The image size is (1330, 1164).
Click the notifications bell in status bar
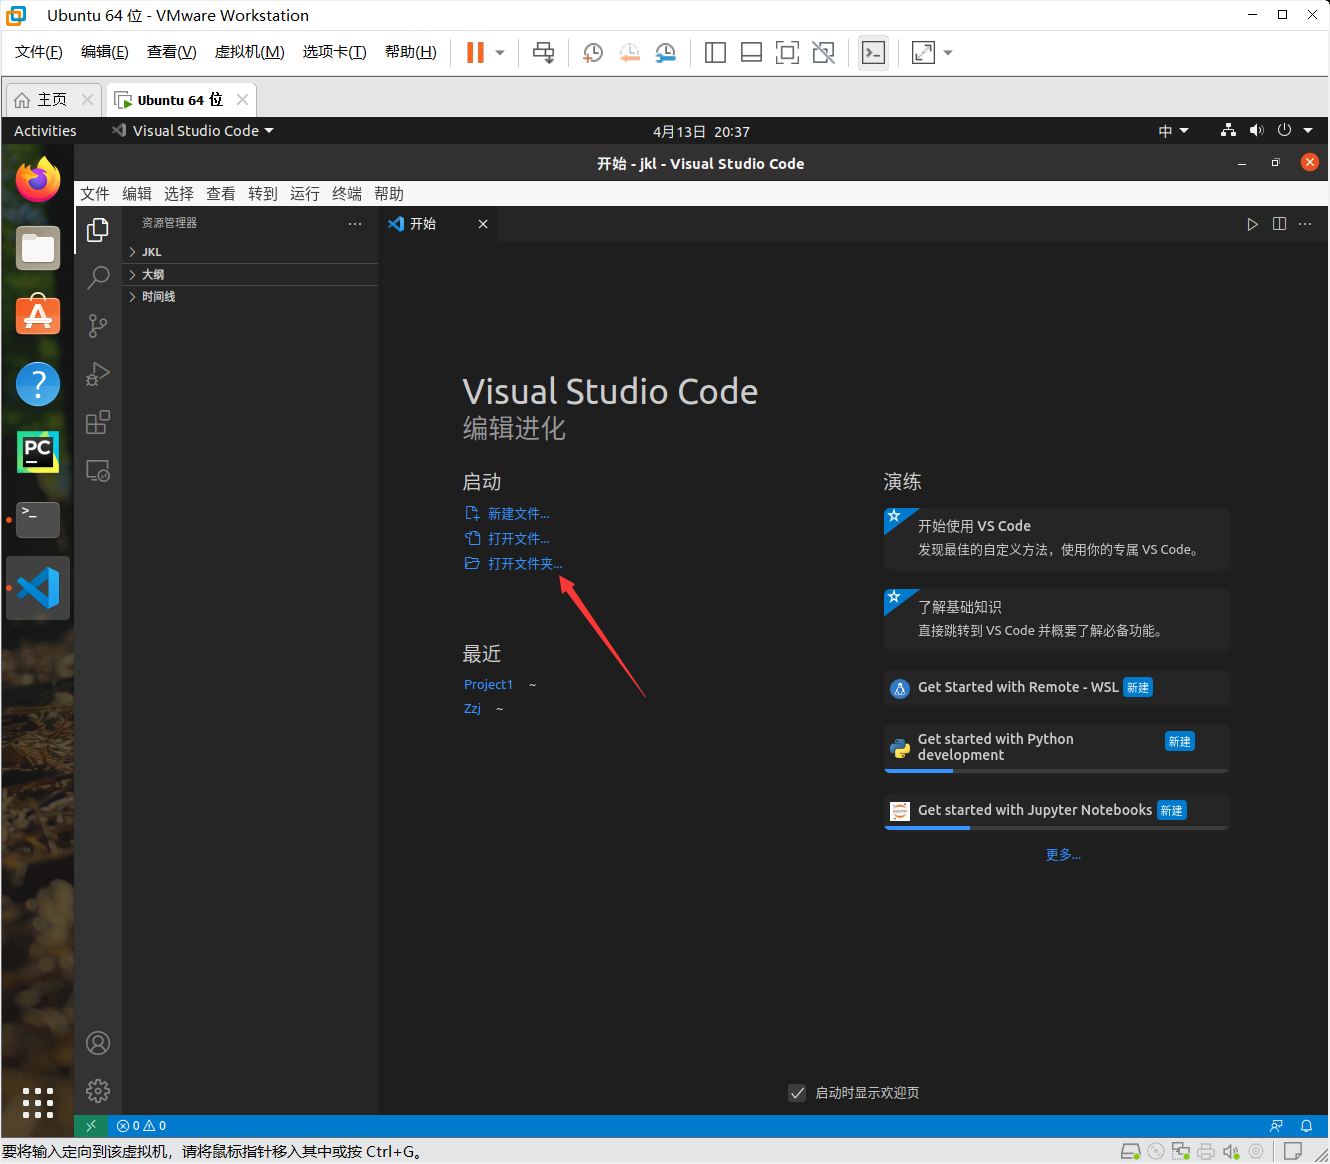point(1306,1126)
